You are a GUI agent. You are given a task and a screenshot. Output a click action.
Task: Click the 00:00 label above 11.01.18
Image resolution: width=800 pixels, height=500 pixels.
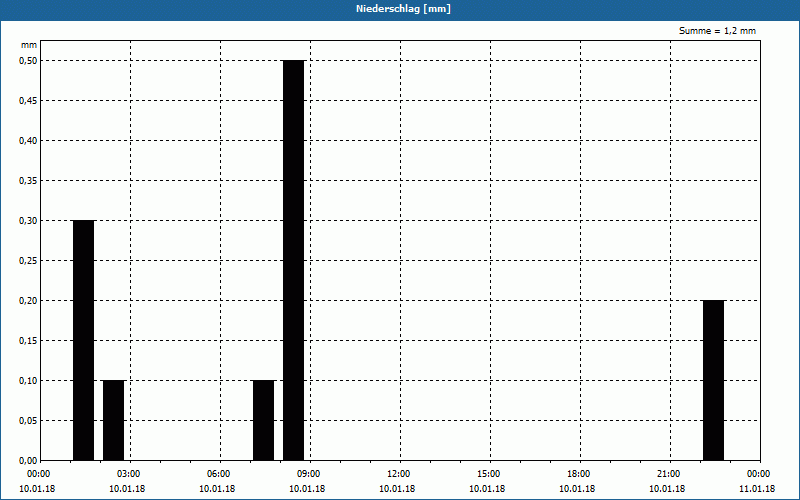(760, 474)
